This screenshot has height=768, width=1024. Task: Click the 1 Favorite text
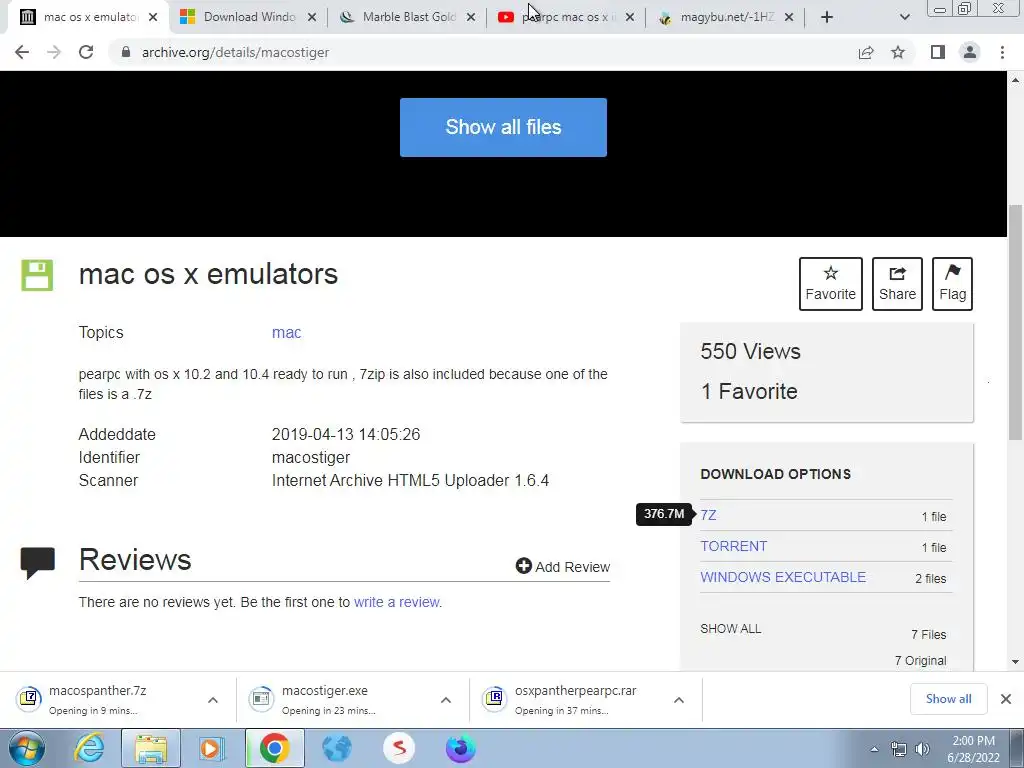pos(749,391)
